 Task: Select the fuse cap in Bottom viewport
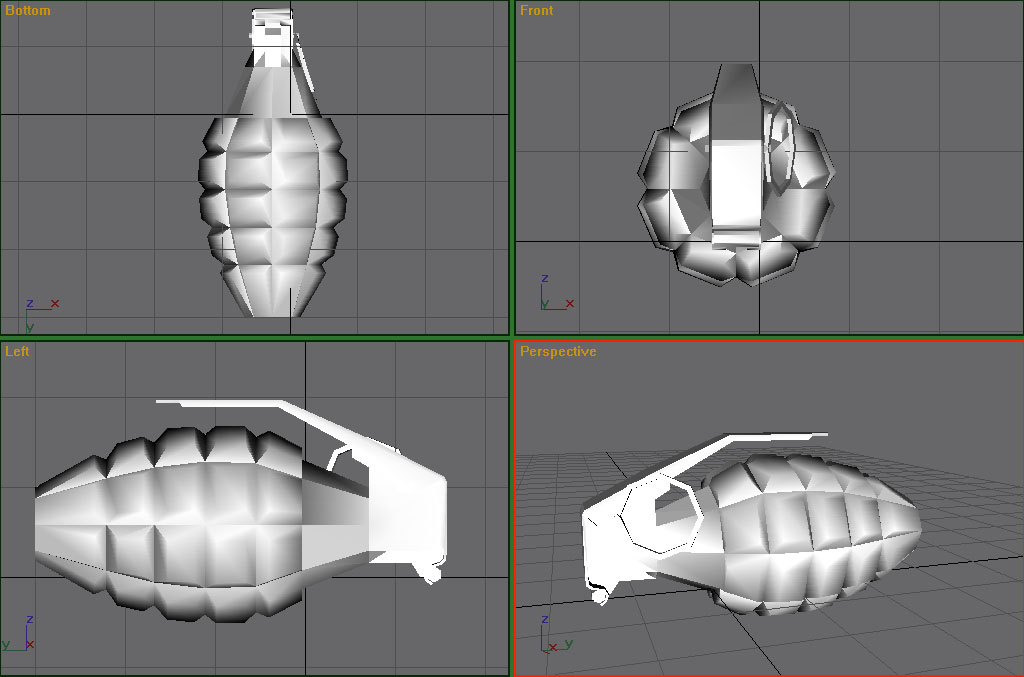[270, 30]
